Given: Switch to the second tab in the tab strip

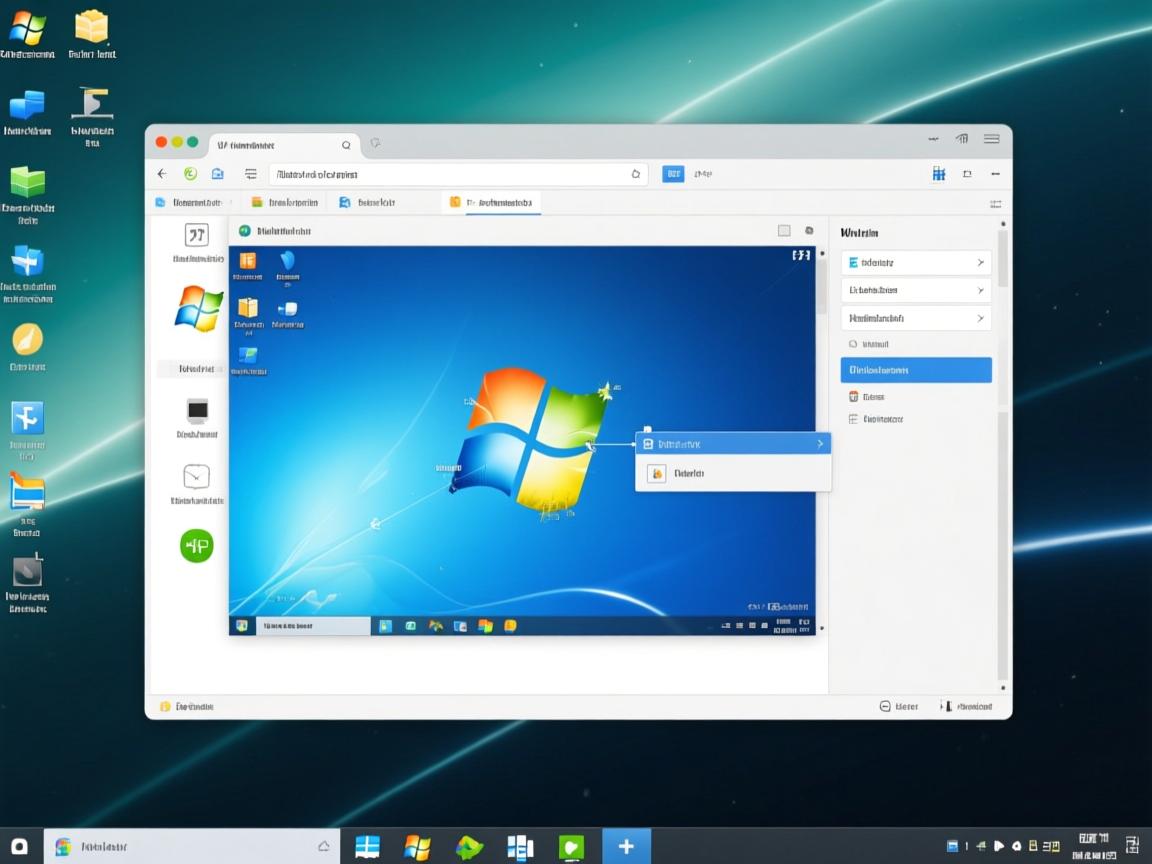Looking at the screenshot, I should (283, 202).
